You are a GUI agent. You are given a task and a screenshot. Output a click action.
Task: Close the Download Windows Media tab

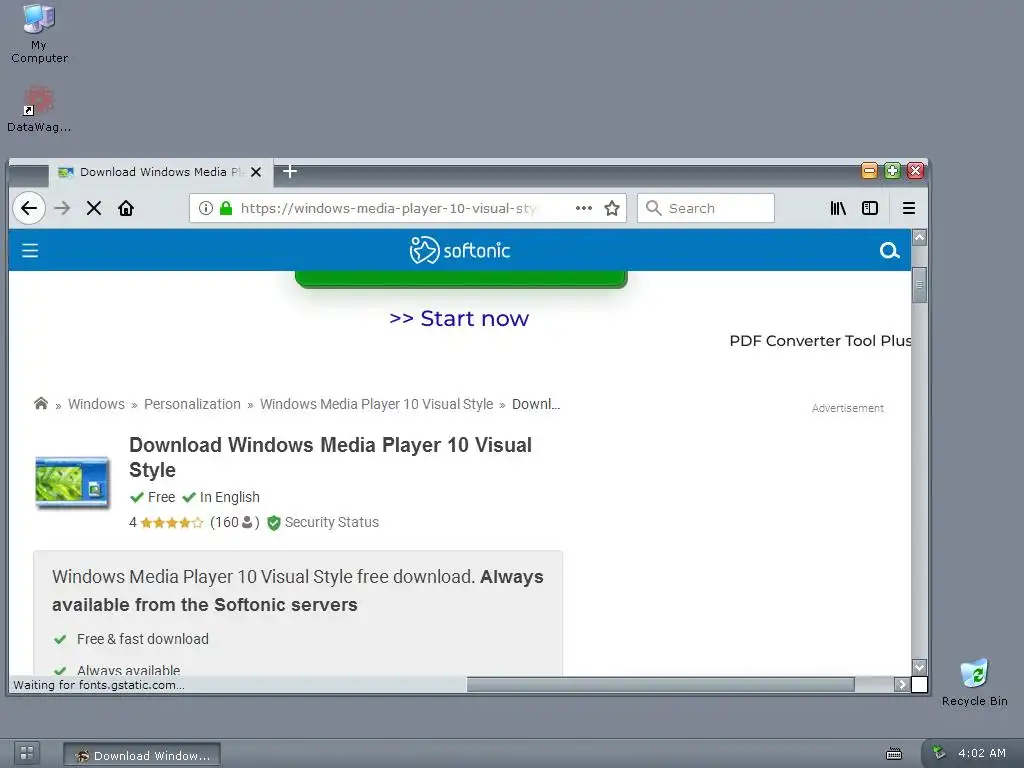click(256, 172)
